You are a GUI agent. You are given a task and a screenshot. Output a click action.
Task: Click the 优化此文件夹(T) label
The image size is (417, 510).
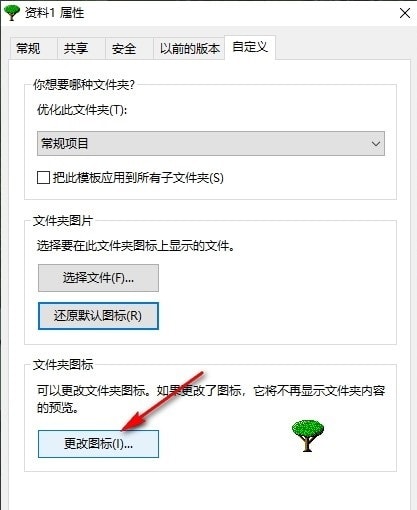click(x=82, y=110)
